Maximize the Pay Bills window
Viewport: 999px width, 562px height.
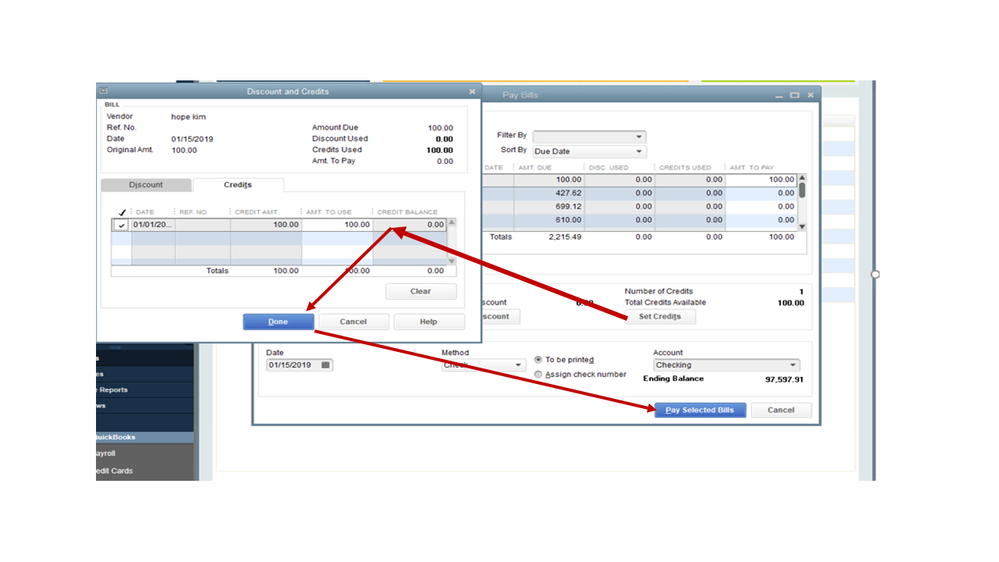click(794, 95)
